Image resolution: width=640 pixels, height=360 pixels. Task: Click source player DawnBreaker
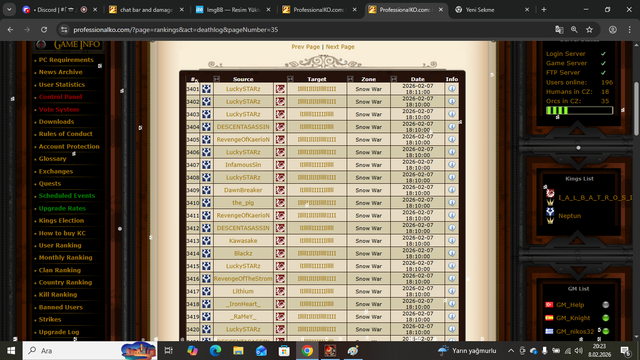click(x=243, y=190)
